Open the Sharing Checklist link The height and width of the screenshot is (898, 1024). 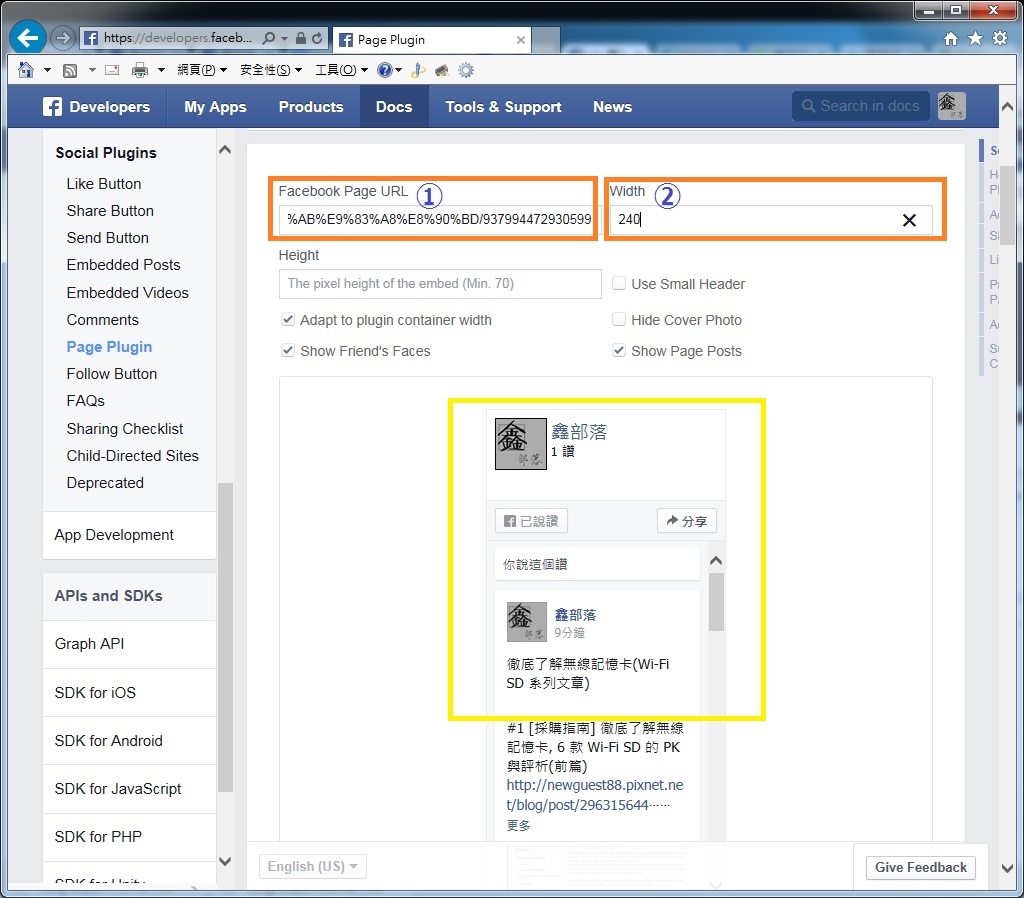[125, 428]
